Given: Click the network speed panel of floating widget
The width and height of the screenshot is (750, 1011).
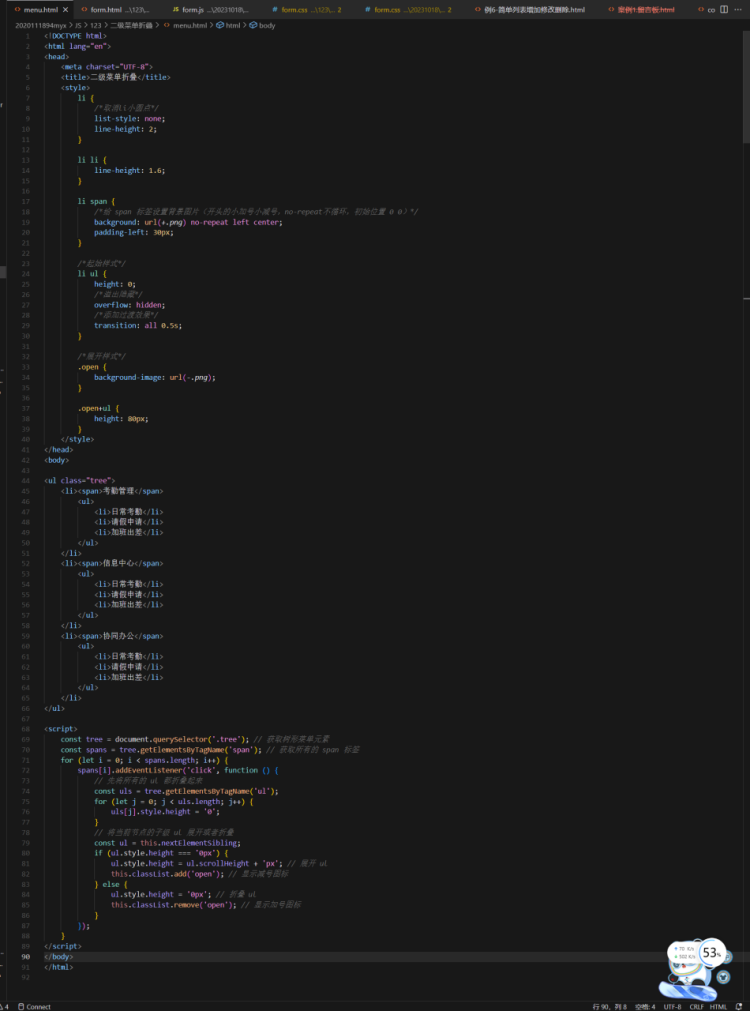Looking at the screenshot, I should [x=686, y=953].
